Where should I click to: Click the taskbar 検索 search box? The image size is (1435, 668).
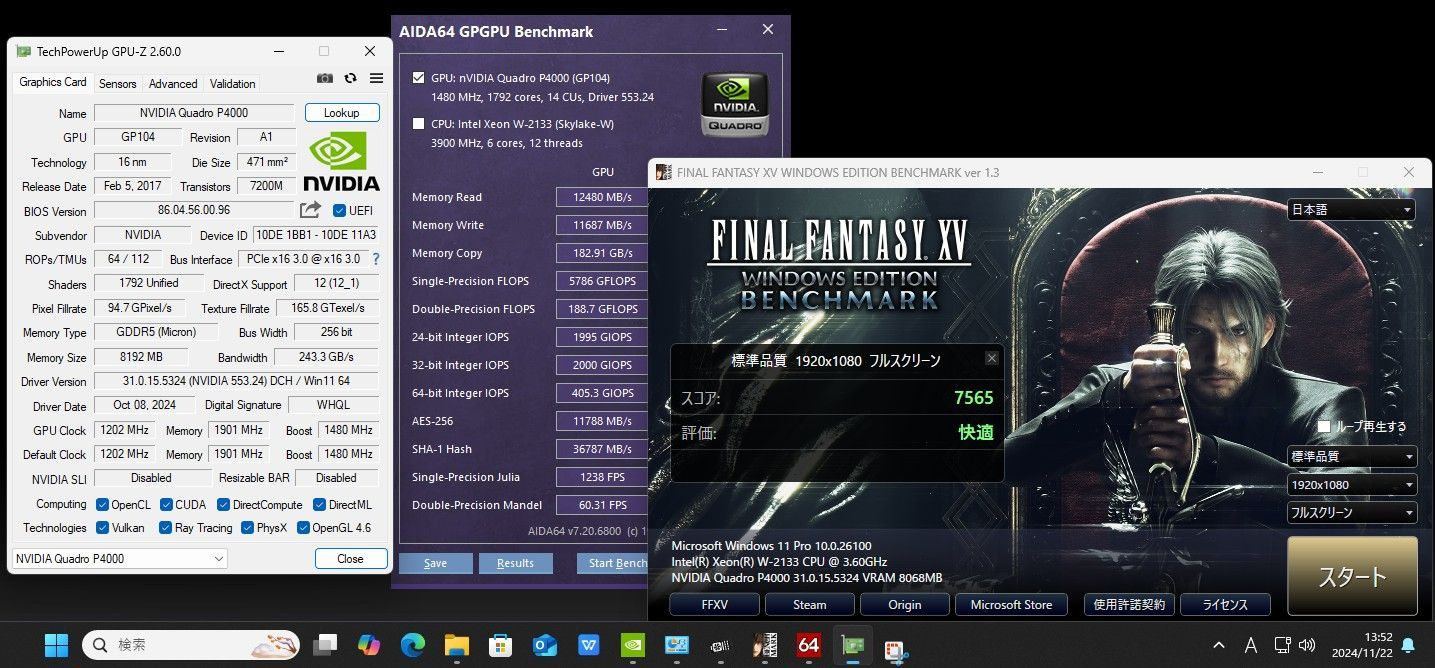(190, 645)
